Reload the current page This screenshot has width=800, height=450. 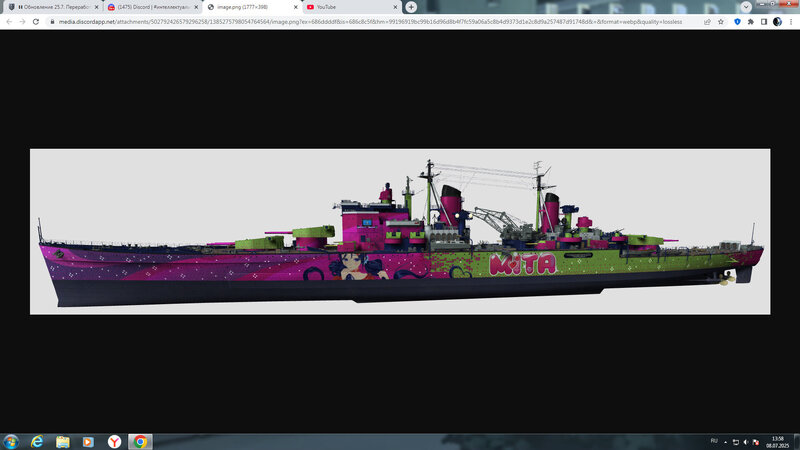point(36,22)
